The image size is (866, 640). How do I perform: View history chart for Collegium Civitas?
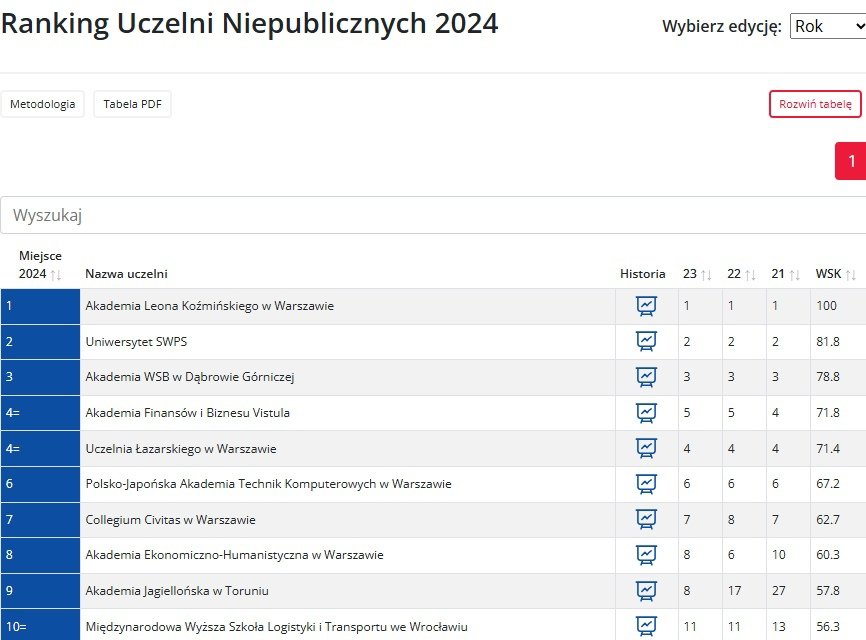click(646, 520)
